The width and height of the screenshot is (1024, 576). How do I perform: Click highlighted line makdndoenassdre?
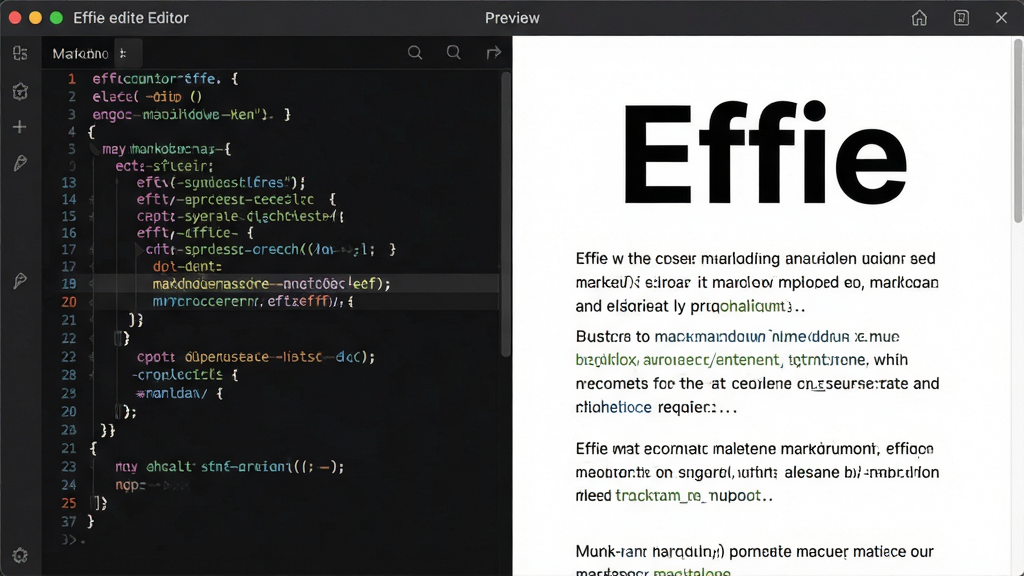click(x=272, y=283)
